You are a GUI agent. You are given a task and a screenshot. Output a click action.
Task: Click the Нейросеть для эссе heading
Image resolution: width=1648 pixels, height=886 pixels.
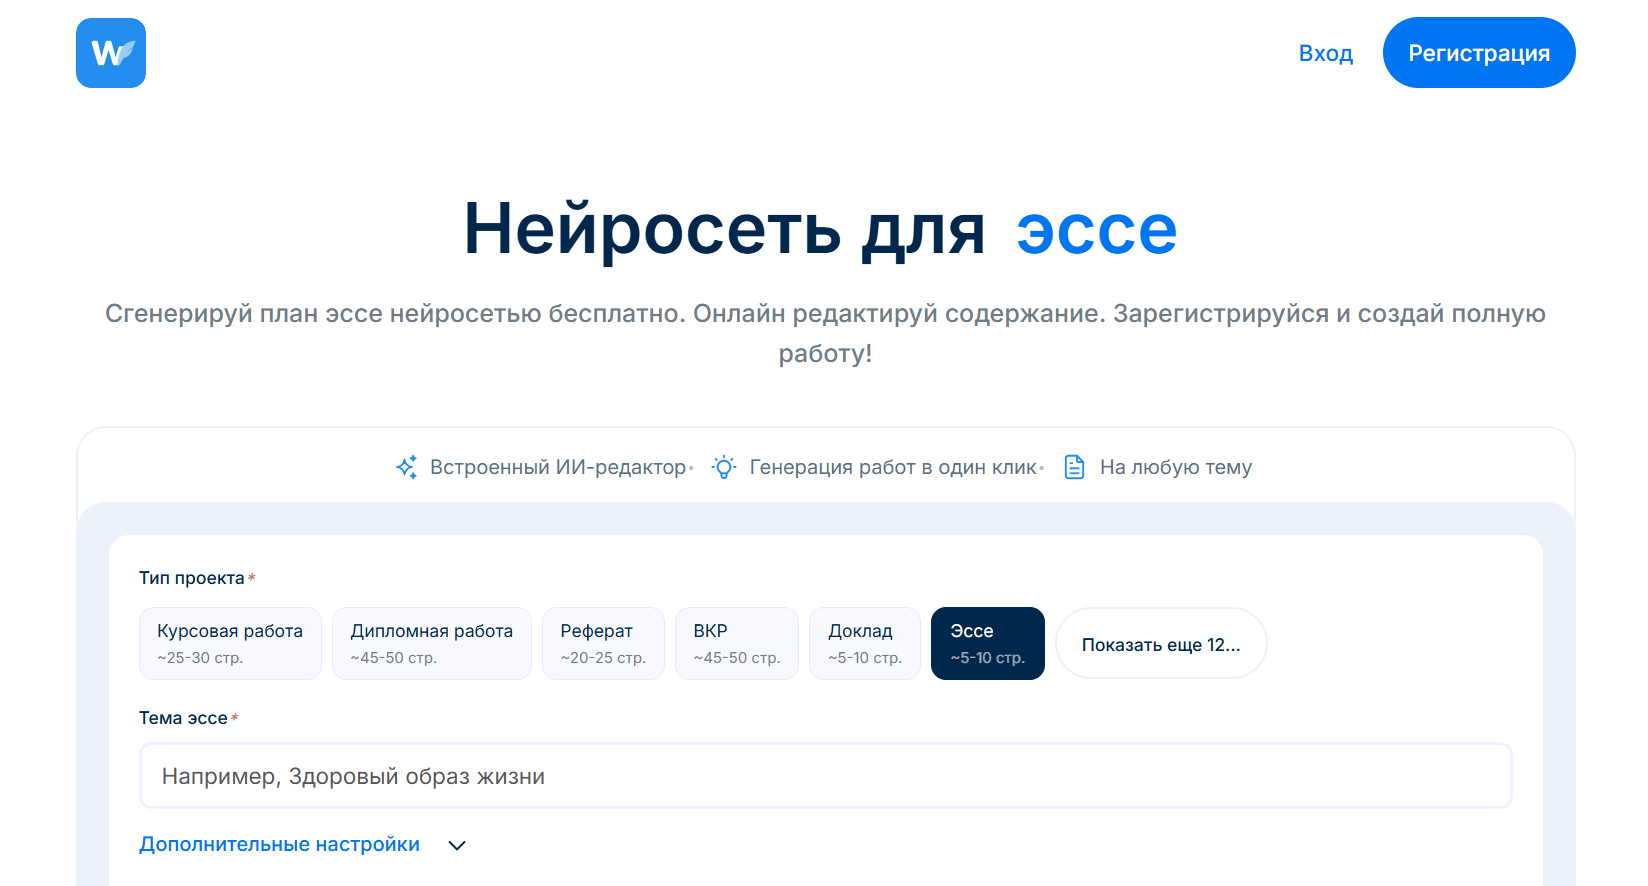point(820,230)
